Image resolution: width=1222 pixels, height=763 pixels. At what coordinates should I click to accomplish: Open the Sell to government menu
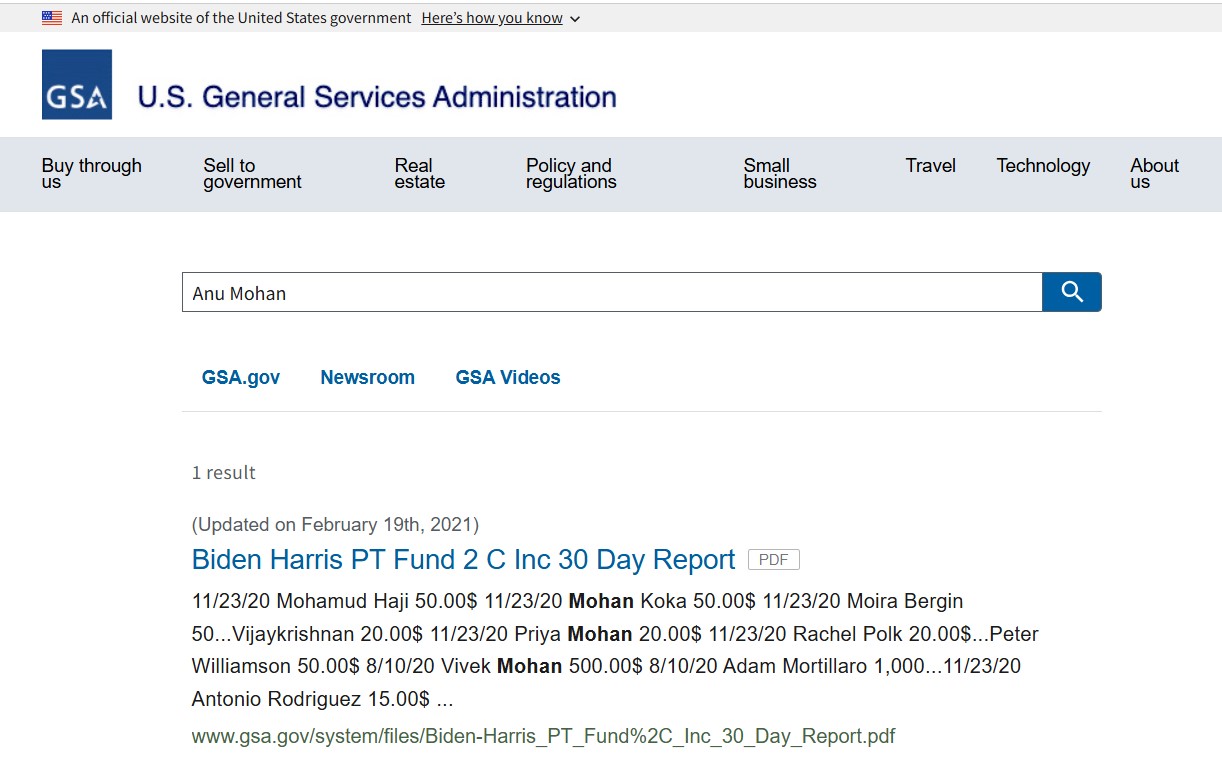252,174
